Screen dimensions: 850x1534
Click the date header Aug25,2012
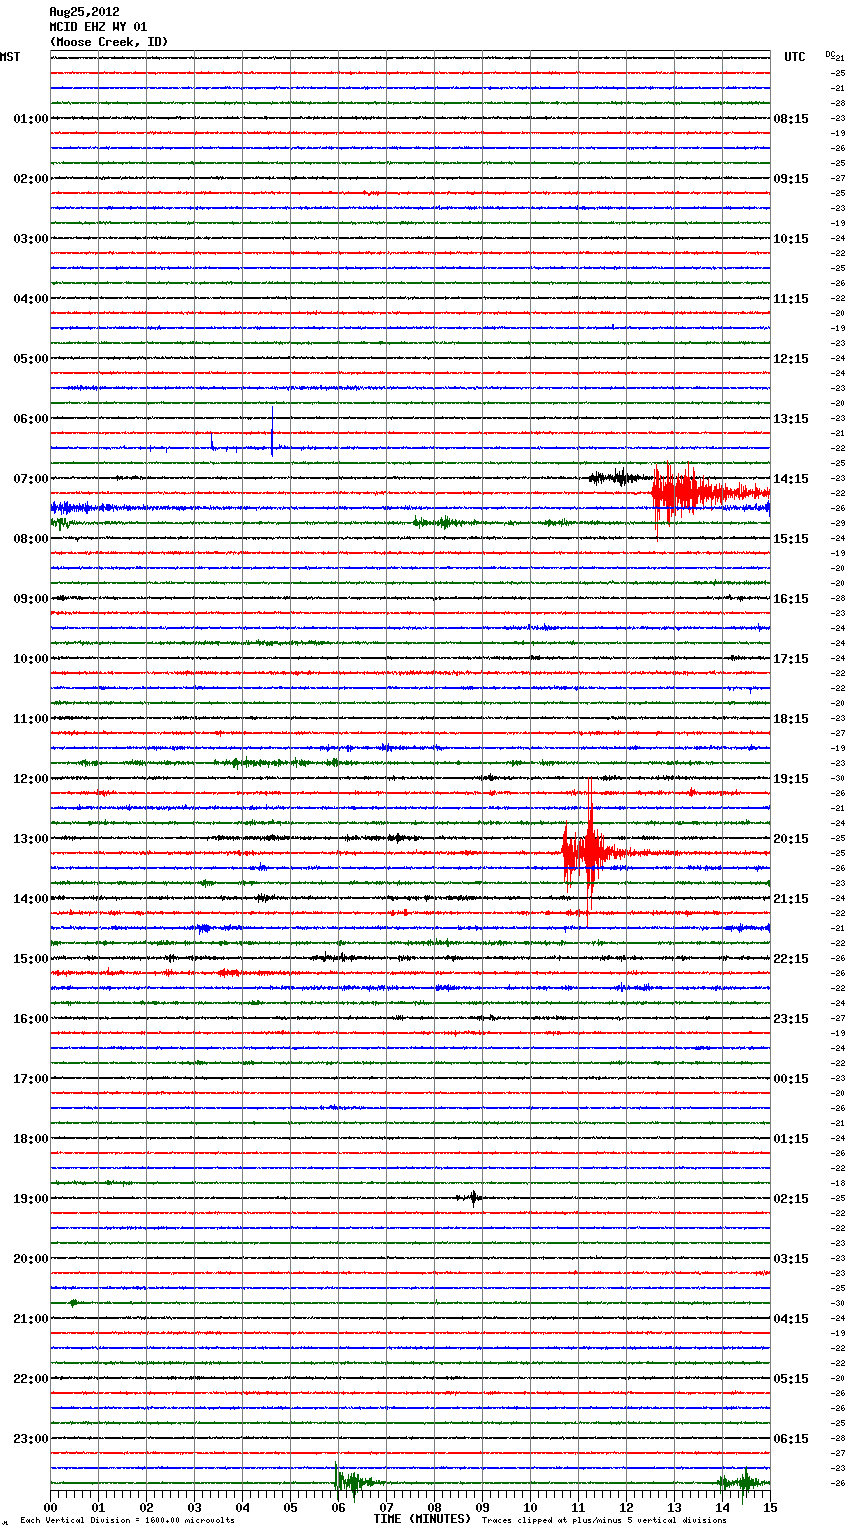pyautogui.click(x=84, y=12)
